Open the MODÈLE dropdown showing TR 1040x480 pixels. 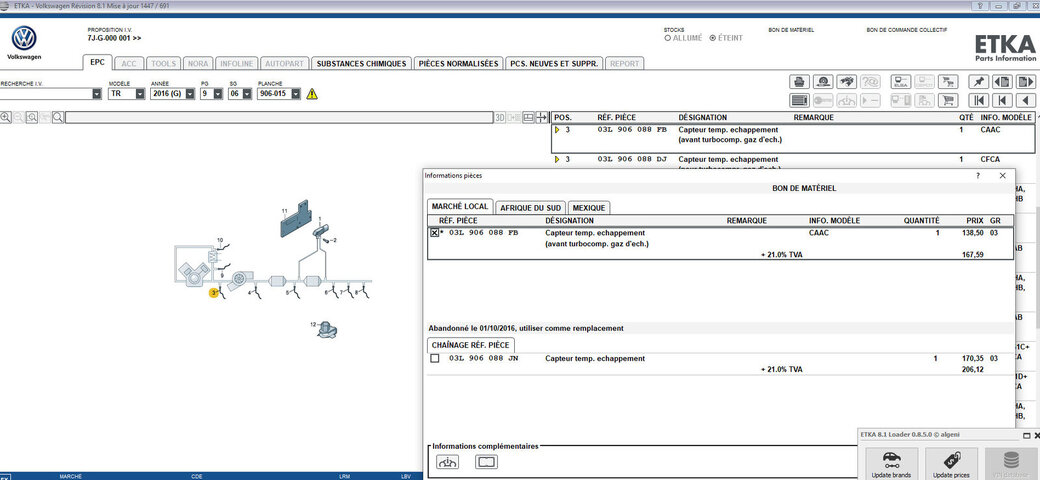coord(140,94)
